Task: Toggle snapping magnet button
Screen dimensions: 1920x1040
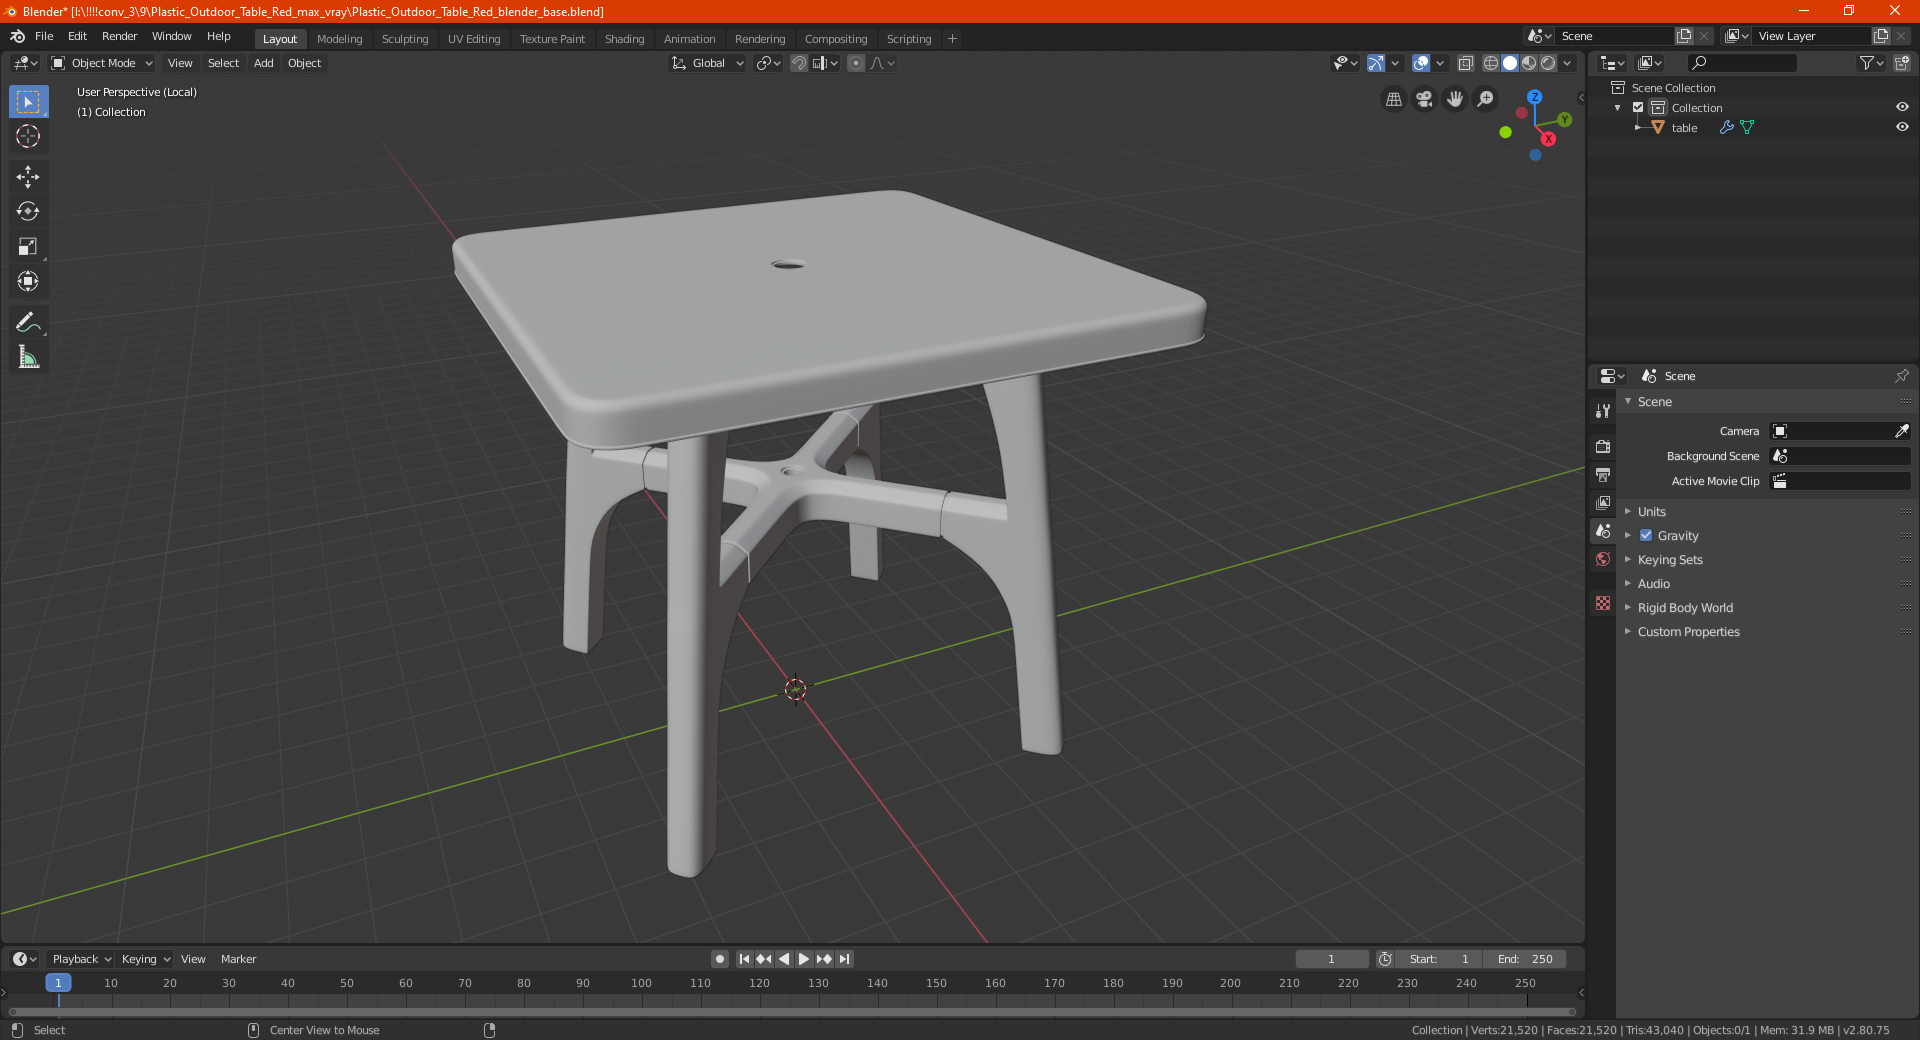Action: tap(799, 63)
